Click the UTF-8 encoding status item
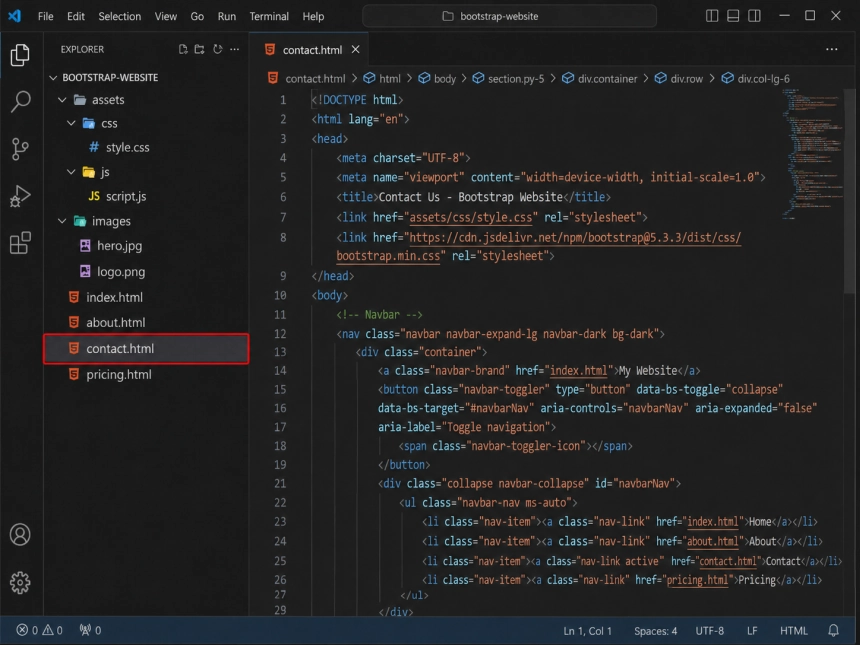Viewport: 860px width, 645px height. (x=710, y=631)
